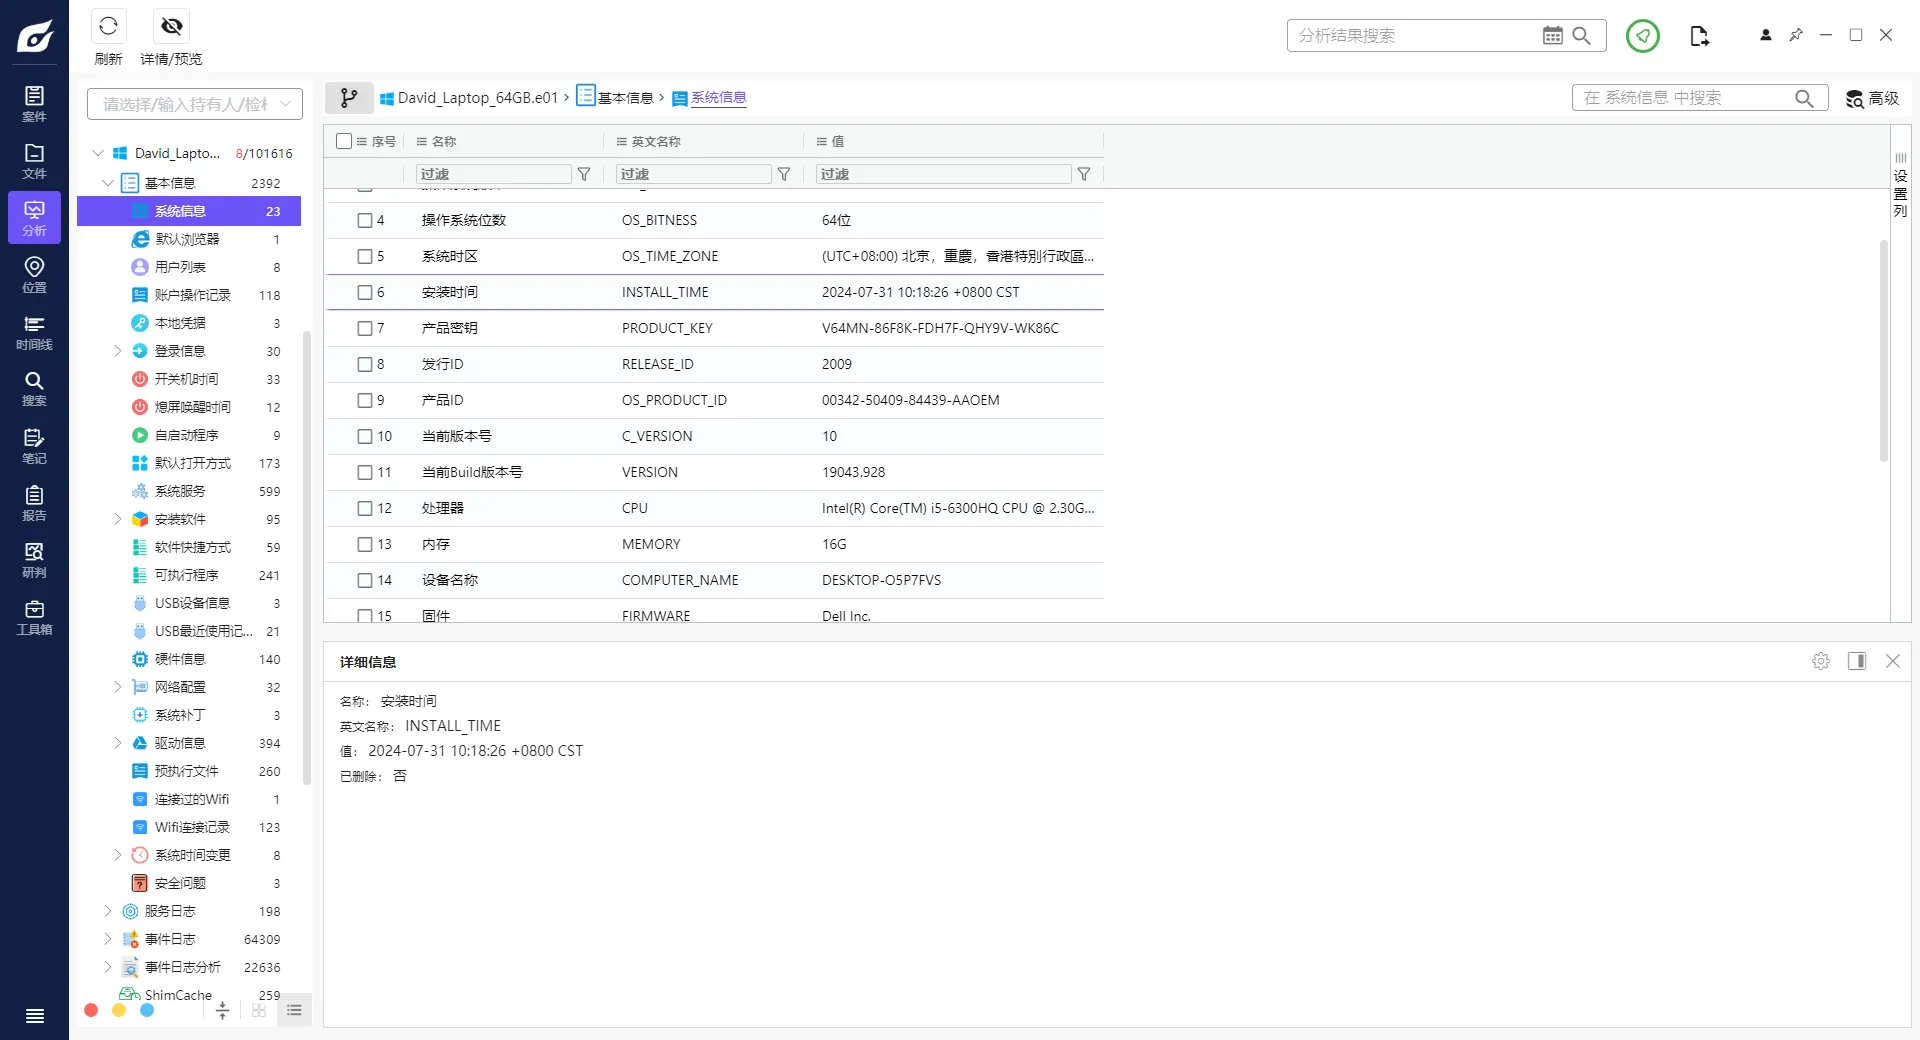Toggle the details/preview eye icon
The width and height of the screenshot is (1920, 1040).
pyautogui.click(x=171, y=27)
